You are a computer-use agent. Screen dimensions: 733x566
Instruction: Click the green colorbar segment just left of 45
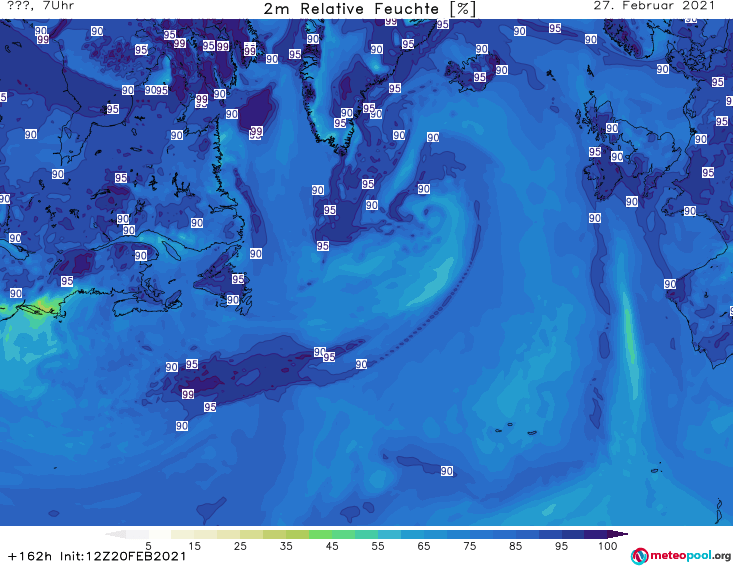coord(320,534)
